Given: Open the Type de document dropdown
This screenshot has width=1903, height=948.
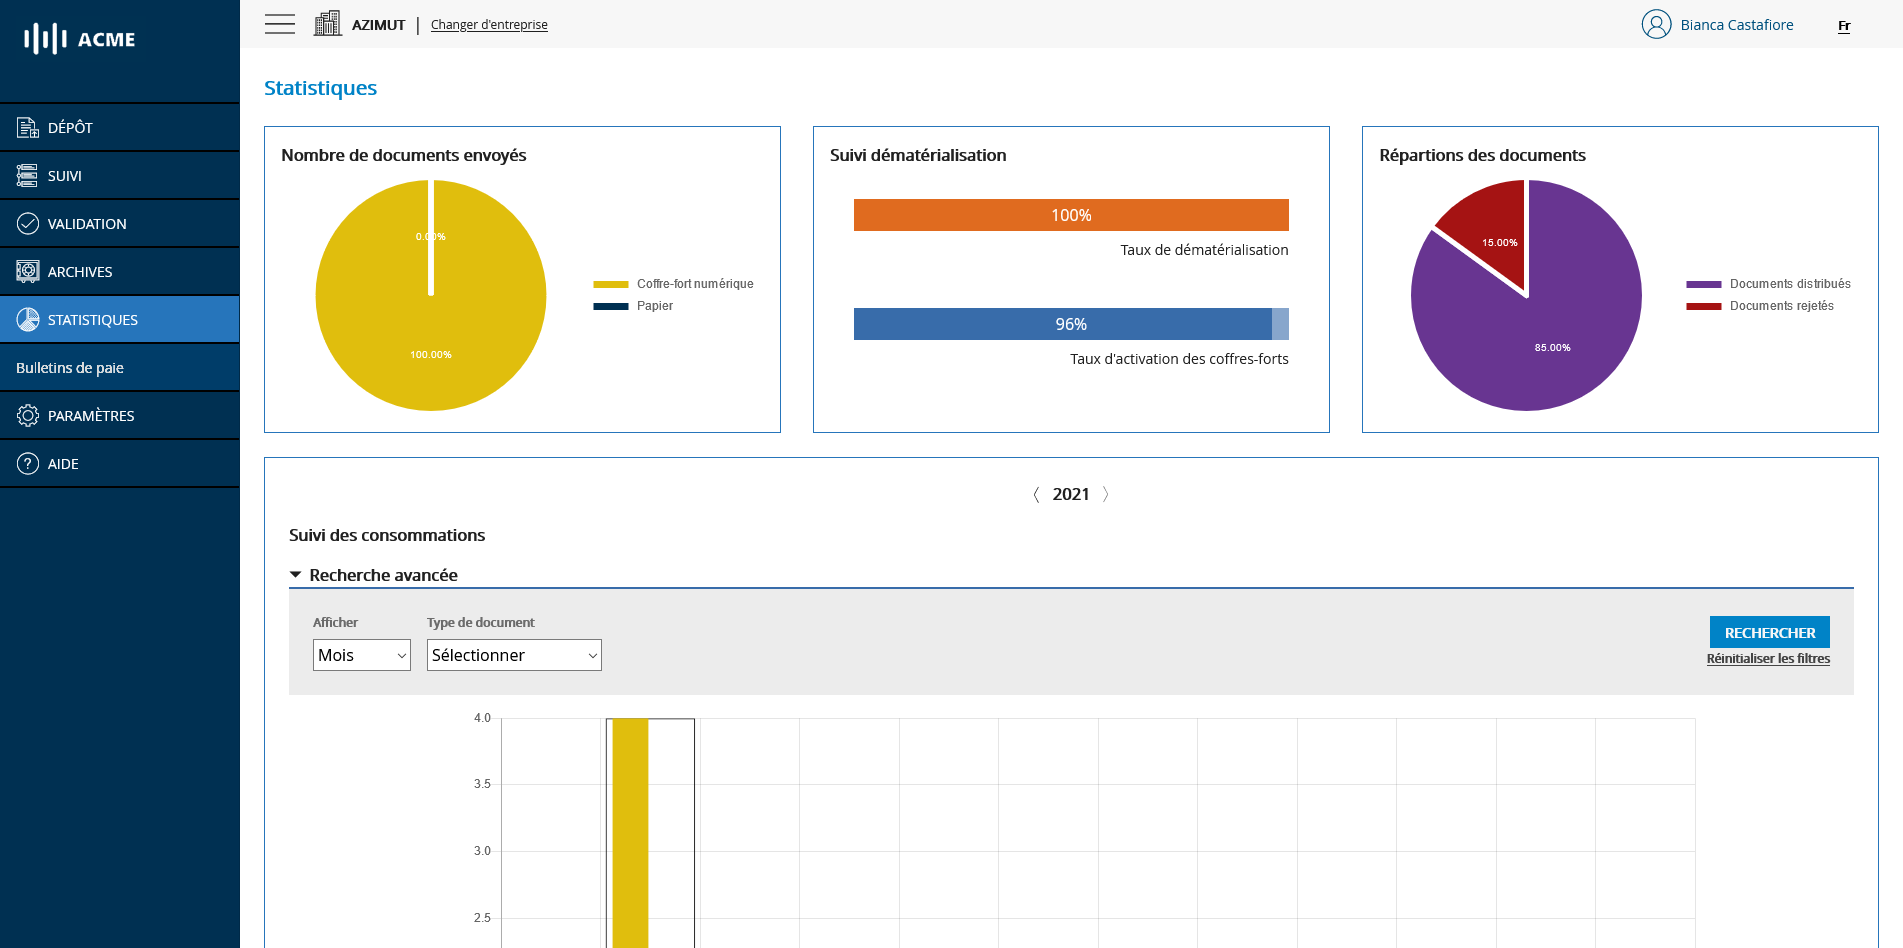Looking at the screenshot, I should point(514,655).
